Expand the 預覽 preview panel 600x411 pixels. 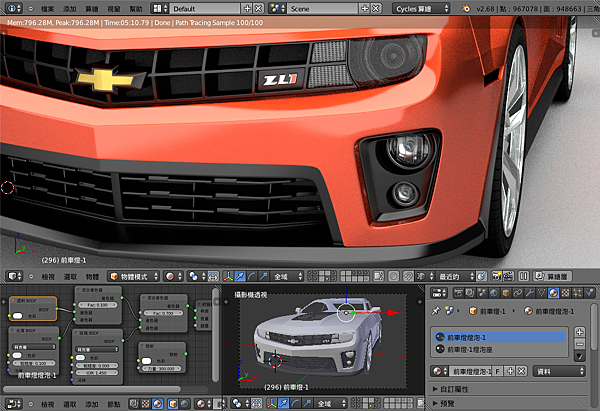[447, 404]
